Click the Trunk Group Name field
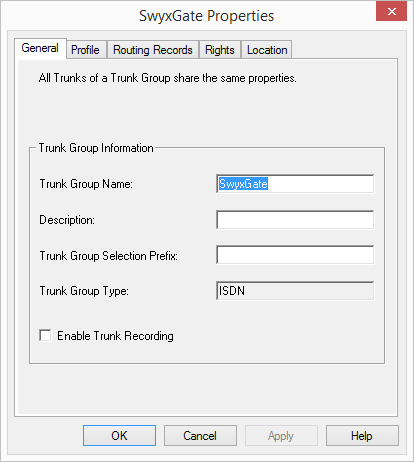The height and width of the screenshot is (462, 414). (295, 184)
